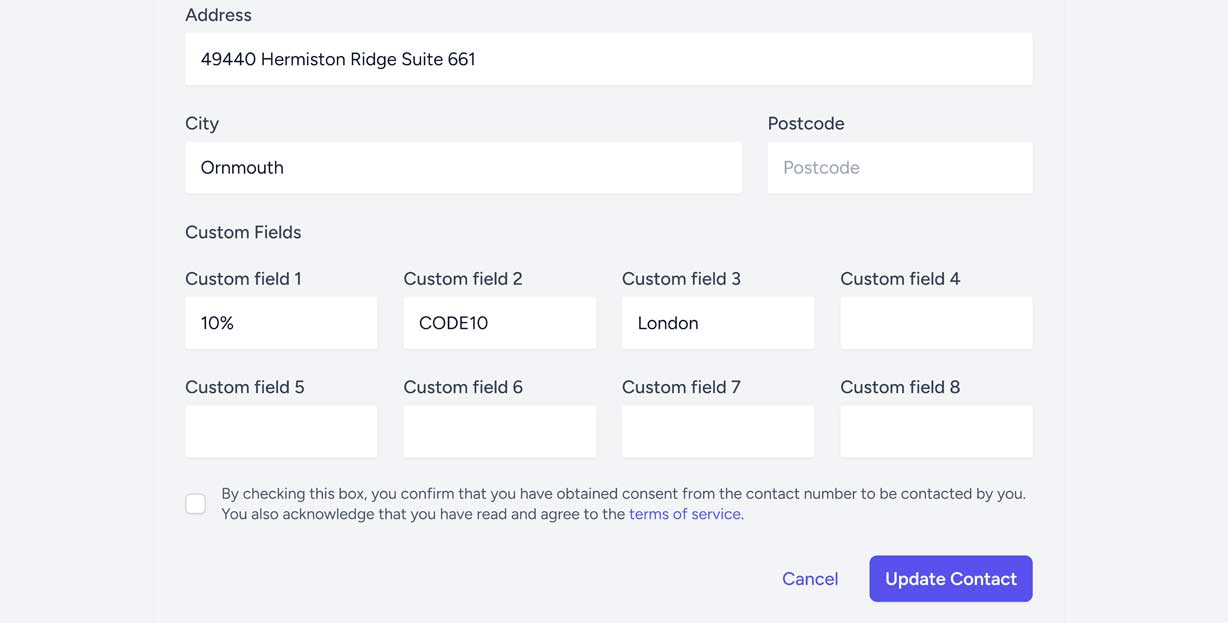Click the Custom Fields section heading
Screen dimensions: 1228x623
(x=243, y=232)
